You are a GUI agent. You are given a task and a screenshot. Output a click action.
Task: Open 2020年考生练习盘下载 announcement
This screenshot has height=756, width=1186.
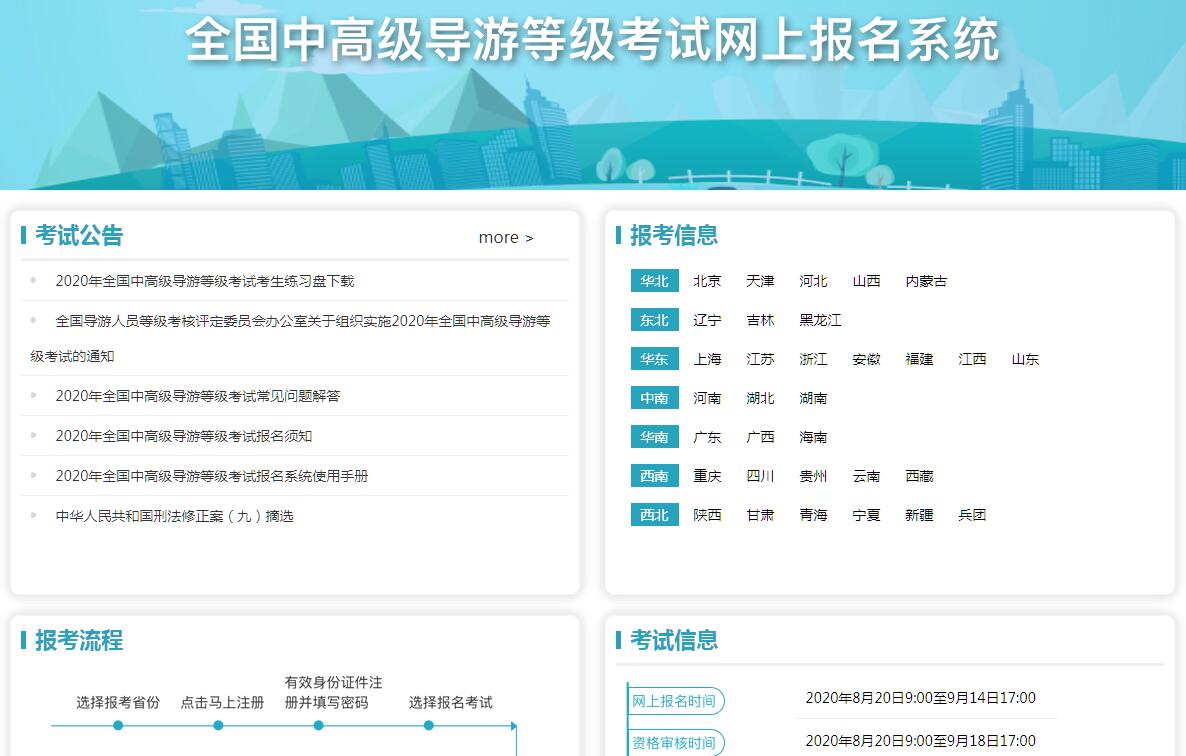tap(205, 281)
